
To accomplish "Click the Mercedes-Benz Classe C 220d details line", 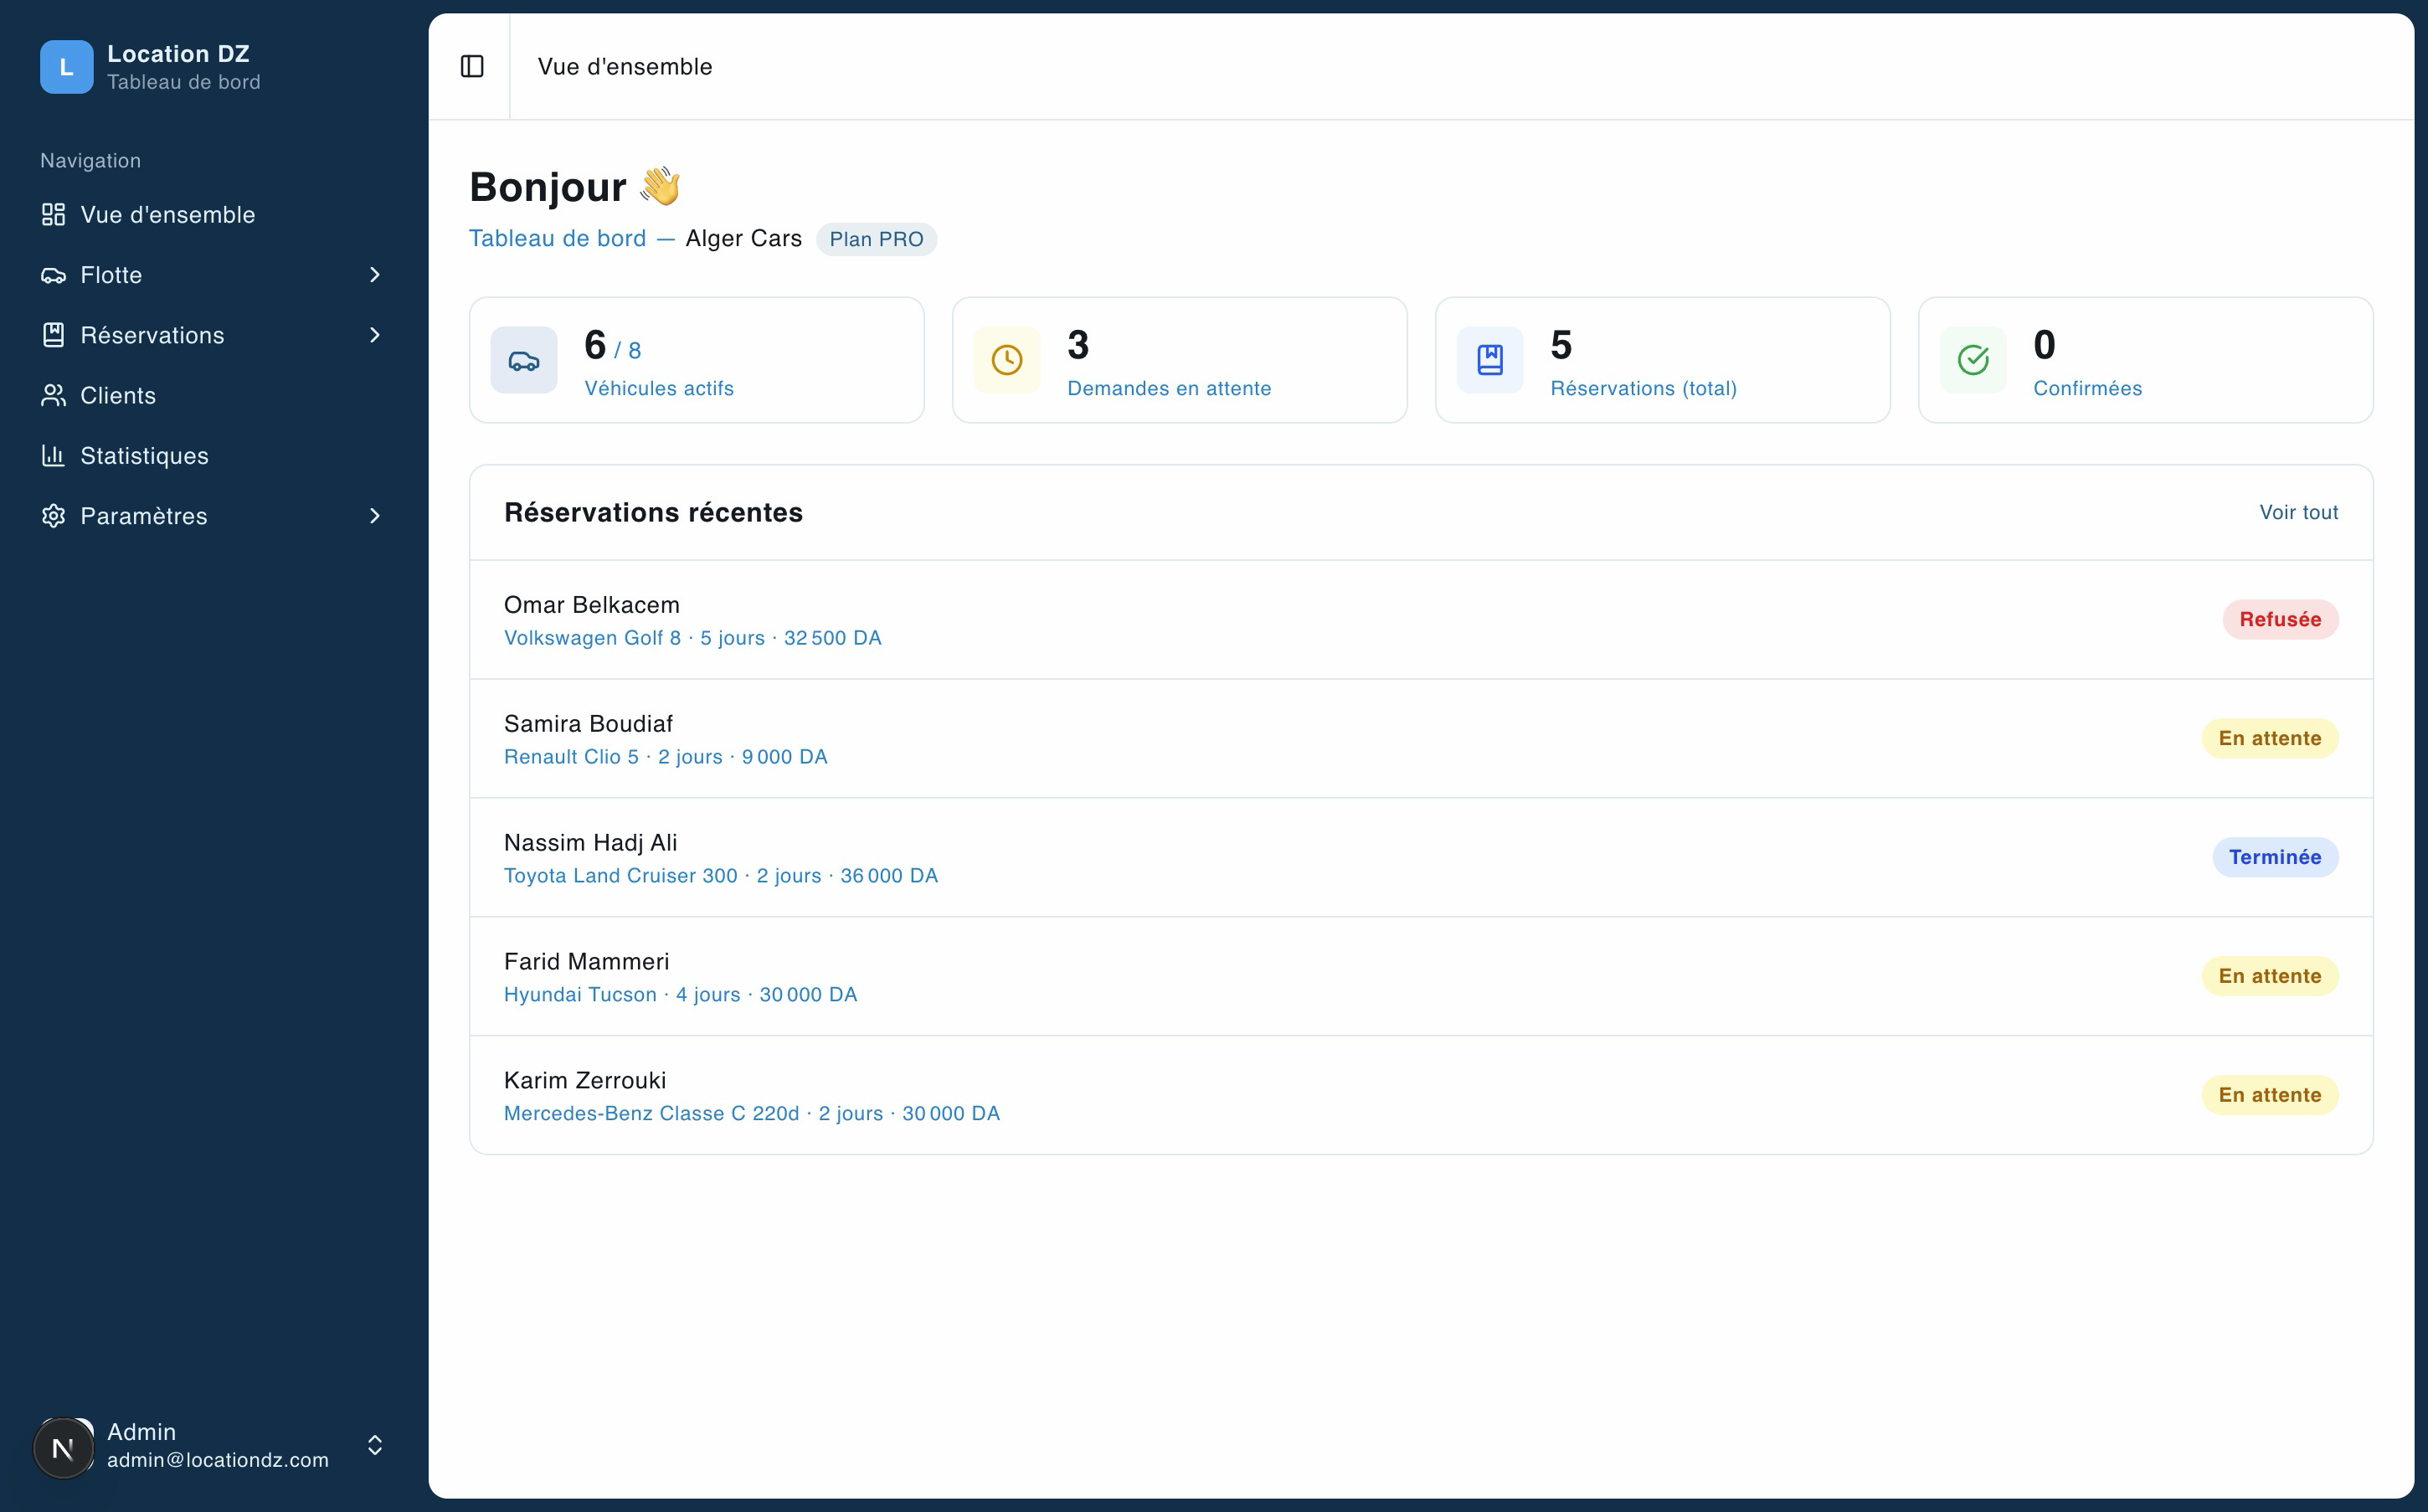I will coord(752,1114).
